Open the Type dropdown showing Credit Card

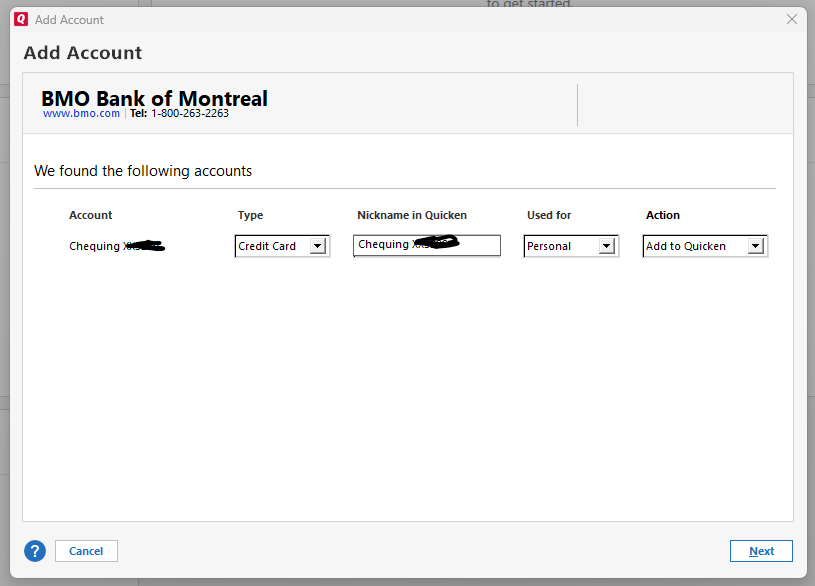(282, 246)
